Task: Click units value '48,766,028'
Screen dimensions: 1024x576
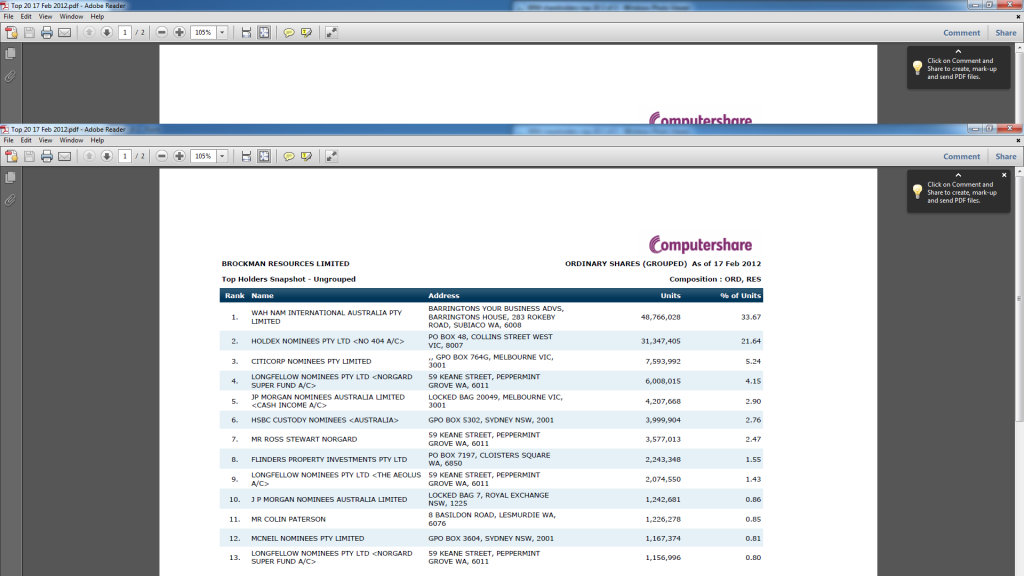Action: point(660,317)
